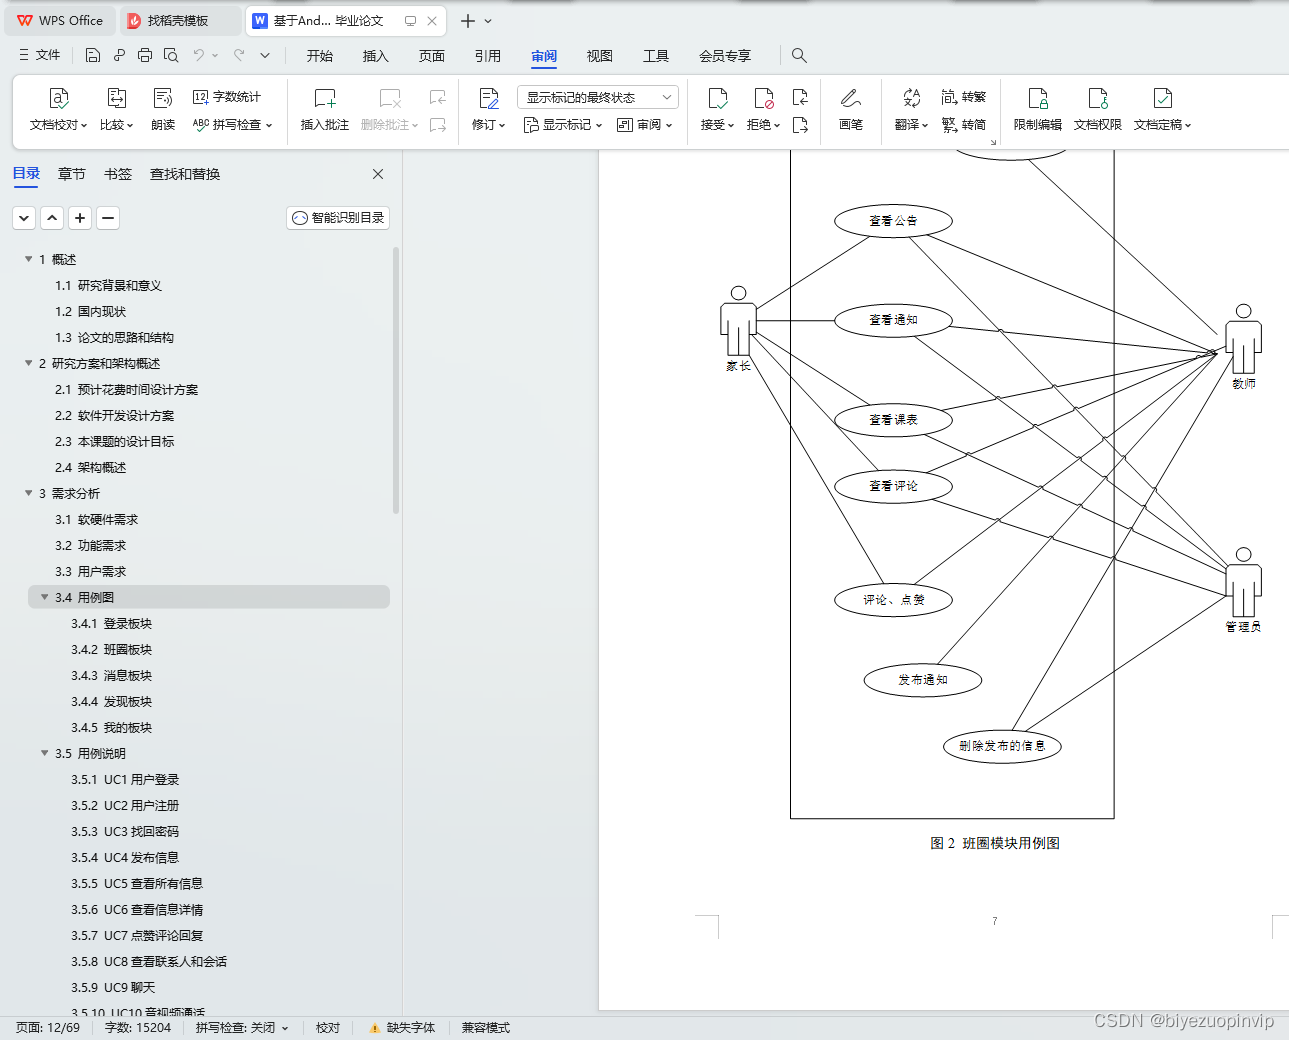Click 文档定稿 finalize document
Viewport: 1289px width, 1040px height.
tap(1162, 110)
